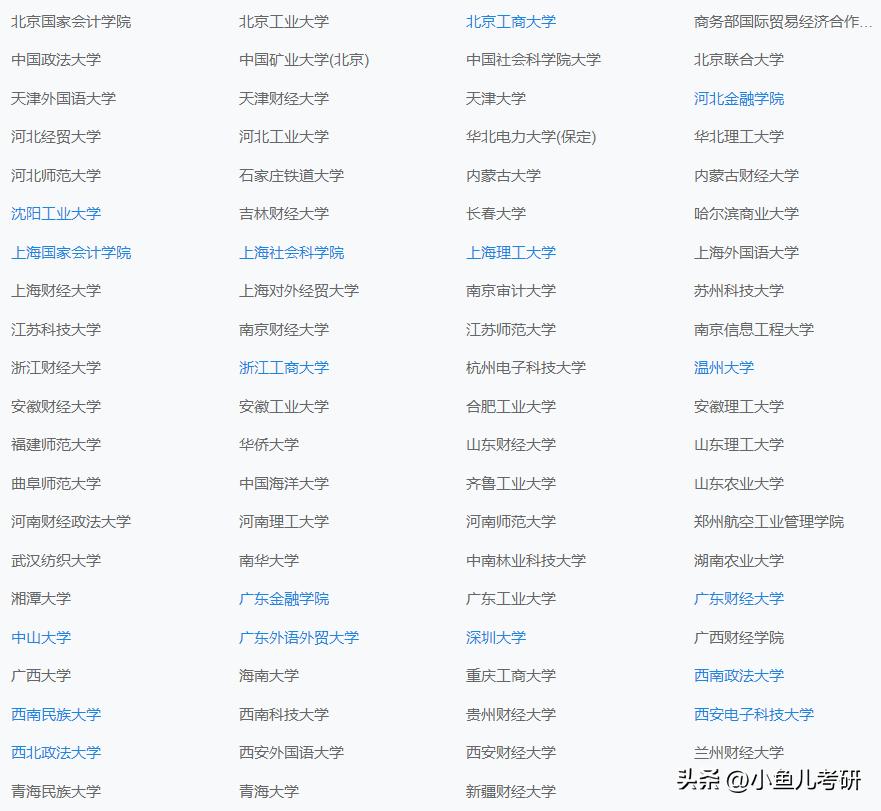Screen dimensions: 881x811
Task: Click 内蒙古财经大学 entry
Action: [746, 176]
